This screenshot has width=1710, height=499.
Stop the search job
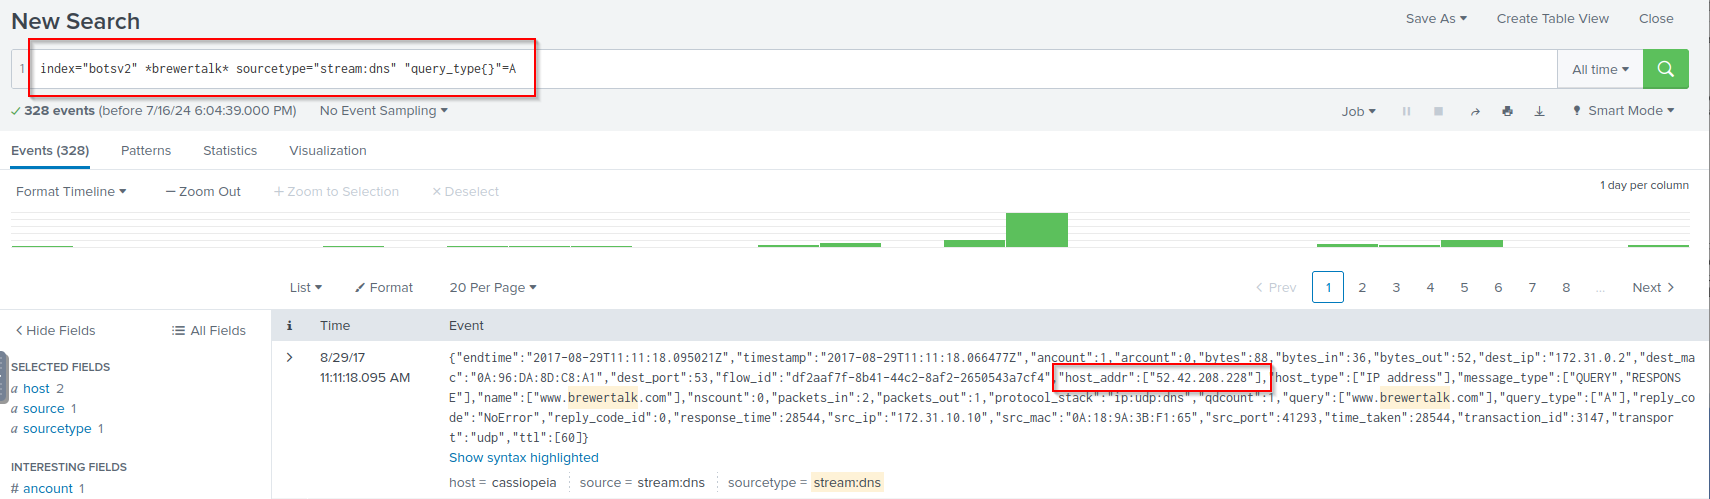click(1438, 111)
